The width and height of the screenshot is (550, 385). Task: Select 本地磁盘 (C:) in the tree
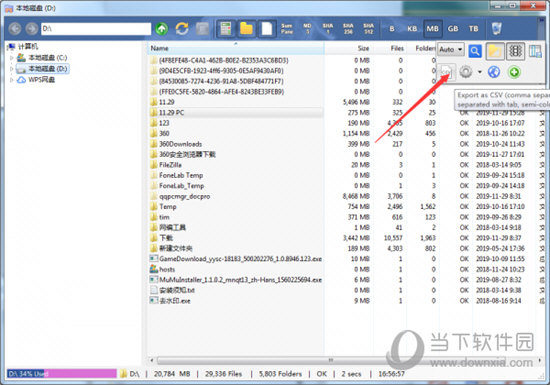tap(47, 58)
